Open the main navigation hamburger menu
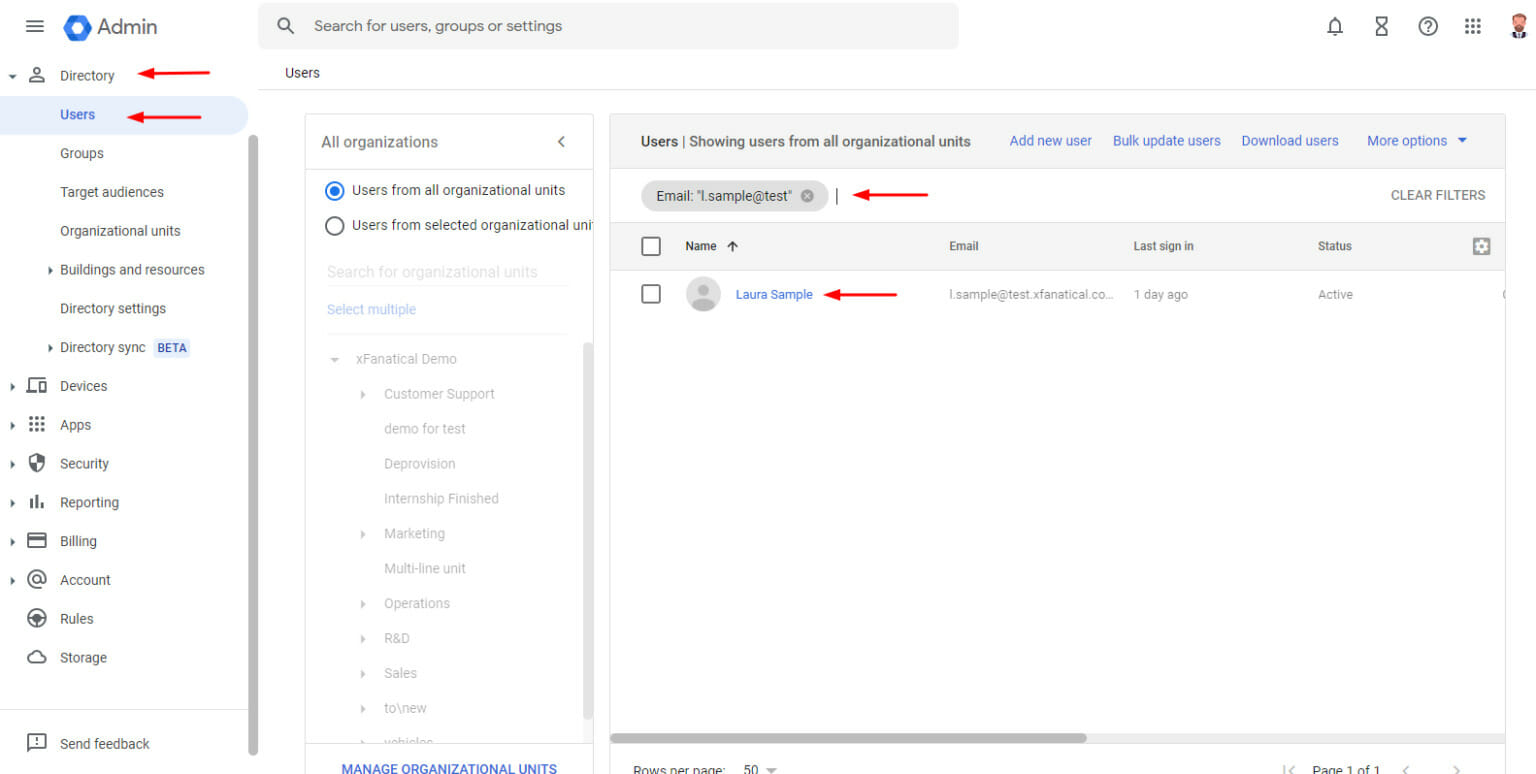 (x=34, y=26)
